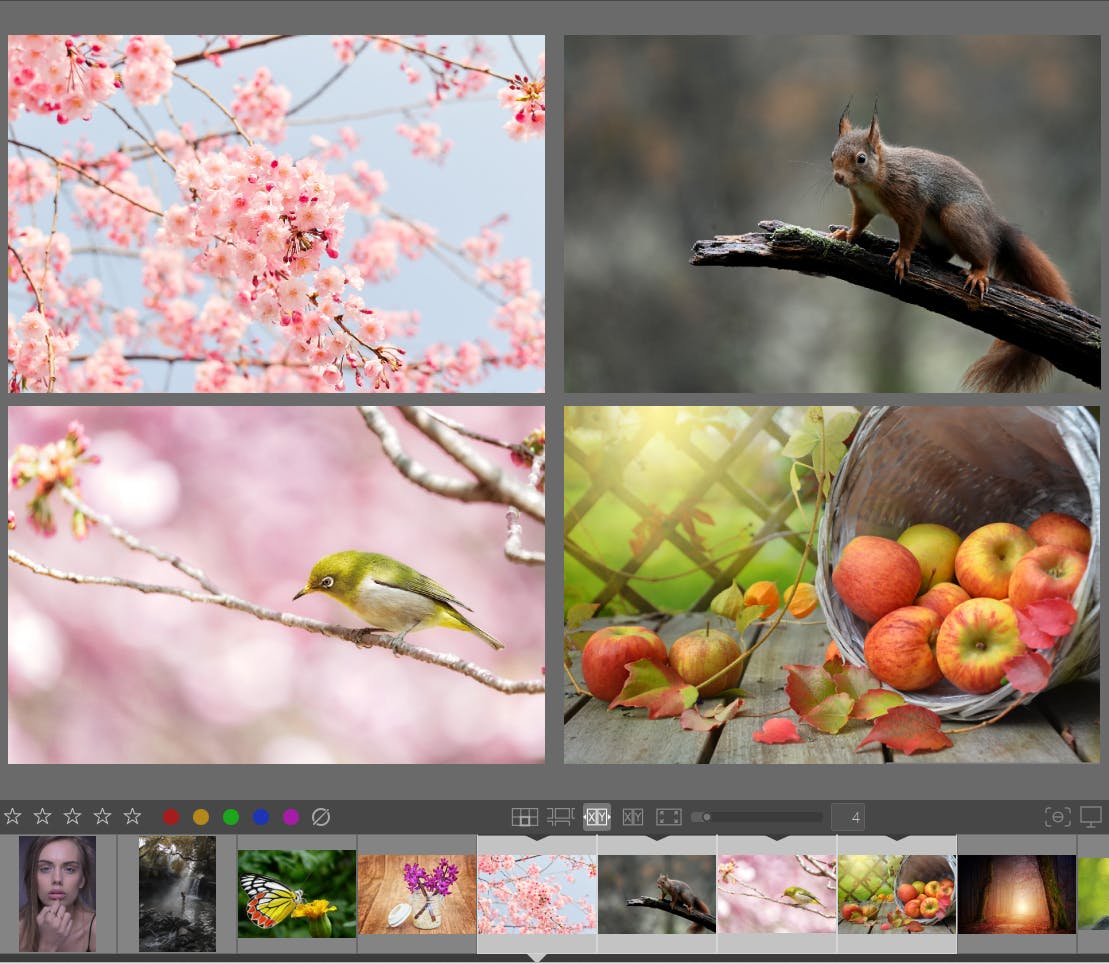
Task: Select the butterfly thumbnail in the filmstrip
Action: (x=296, y=893)
